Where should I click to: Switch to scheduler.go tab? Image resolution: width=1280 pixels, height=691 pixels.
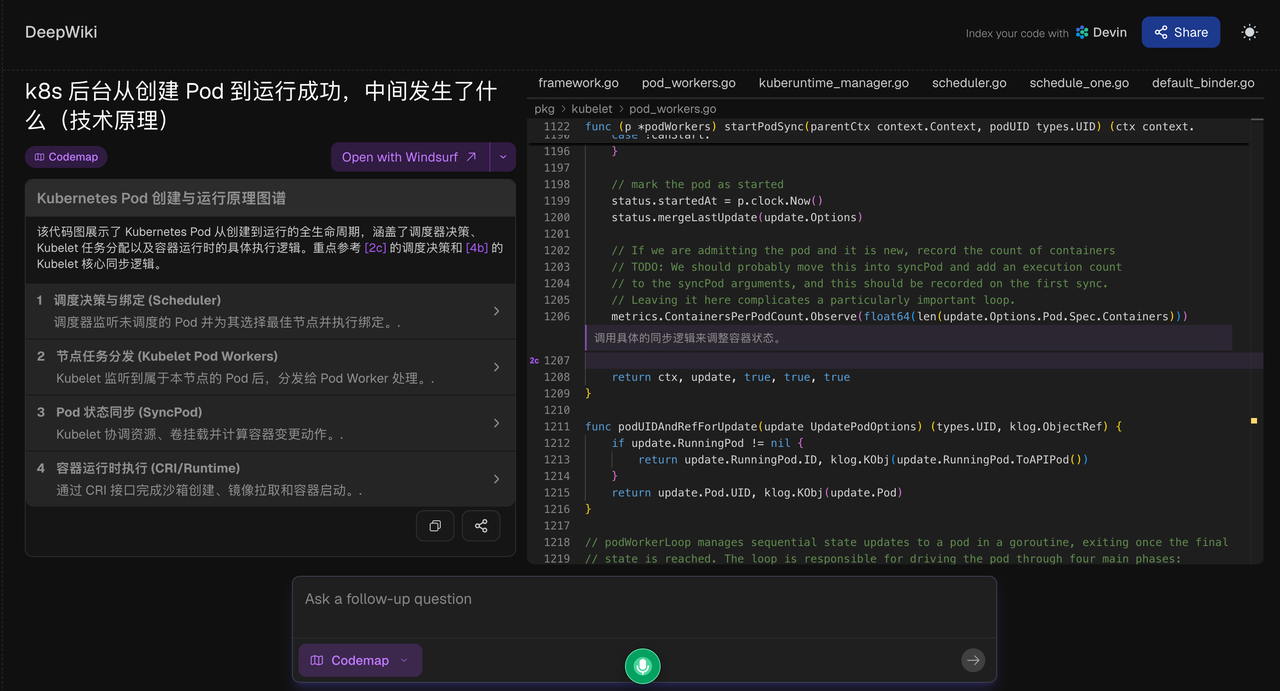969,83
